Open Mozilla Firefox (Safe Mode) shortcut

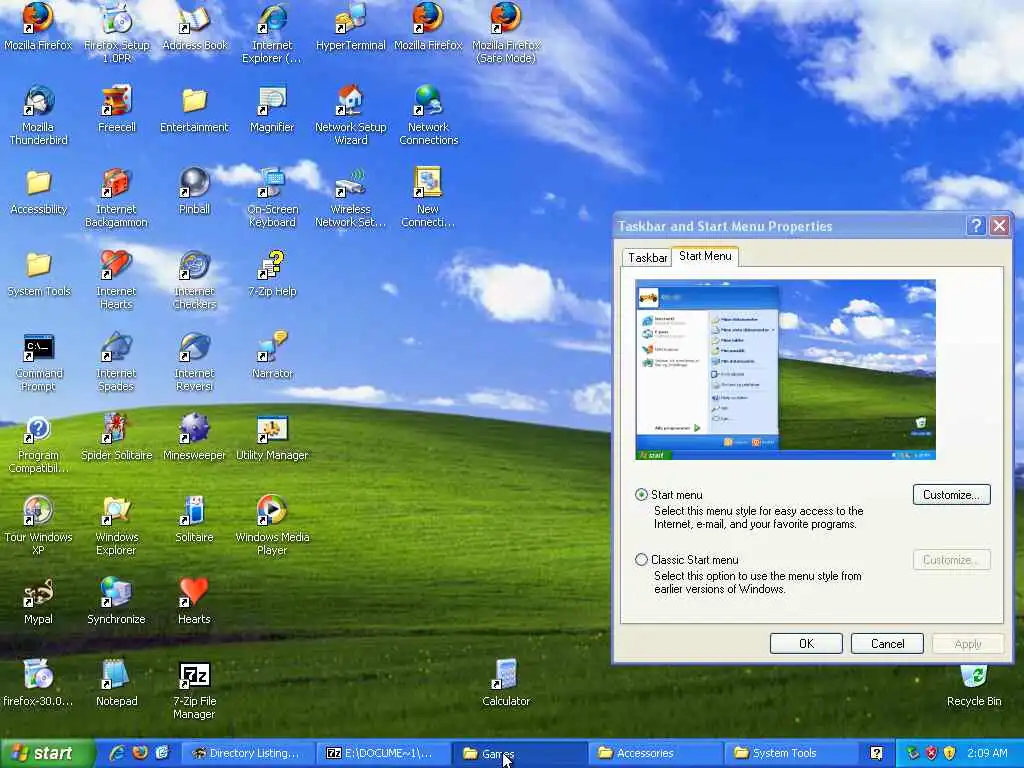tap(506, 31)
